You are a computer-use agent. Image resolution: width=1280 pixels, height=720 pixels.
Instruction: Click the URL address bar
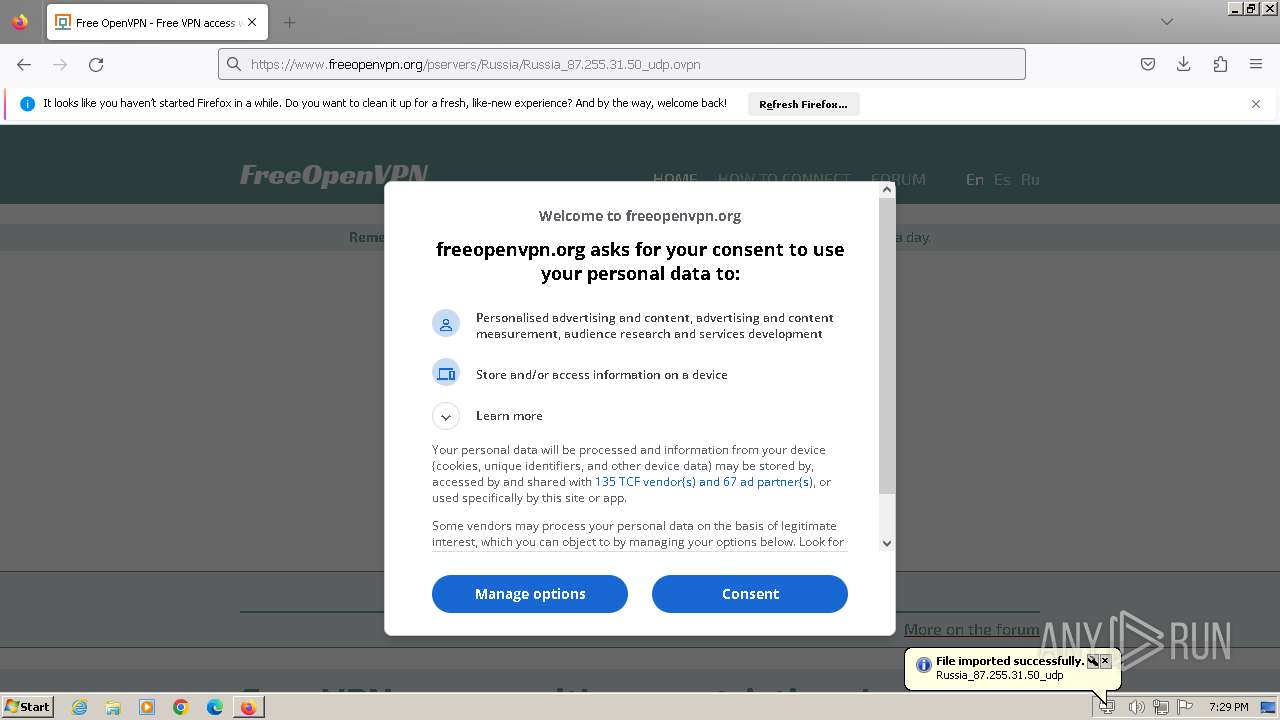click(x=622, y=64)
